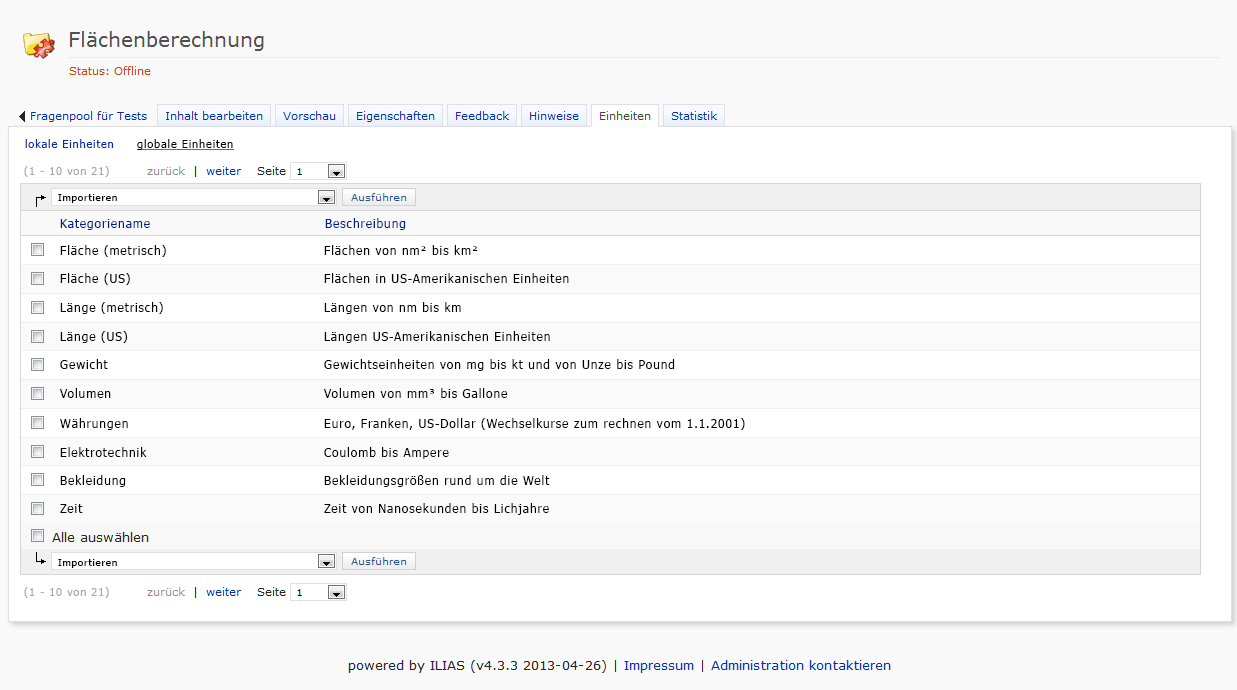Open the top Importieren action dropdown
Screen dimensions: 1237x690
coord(193,198)
